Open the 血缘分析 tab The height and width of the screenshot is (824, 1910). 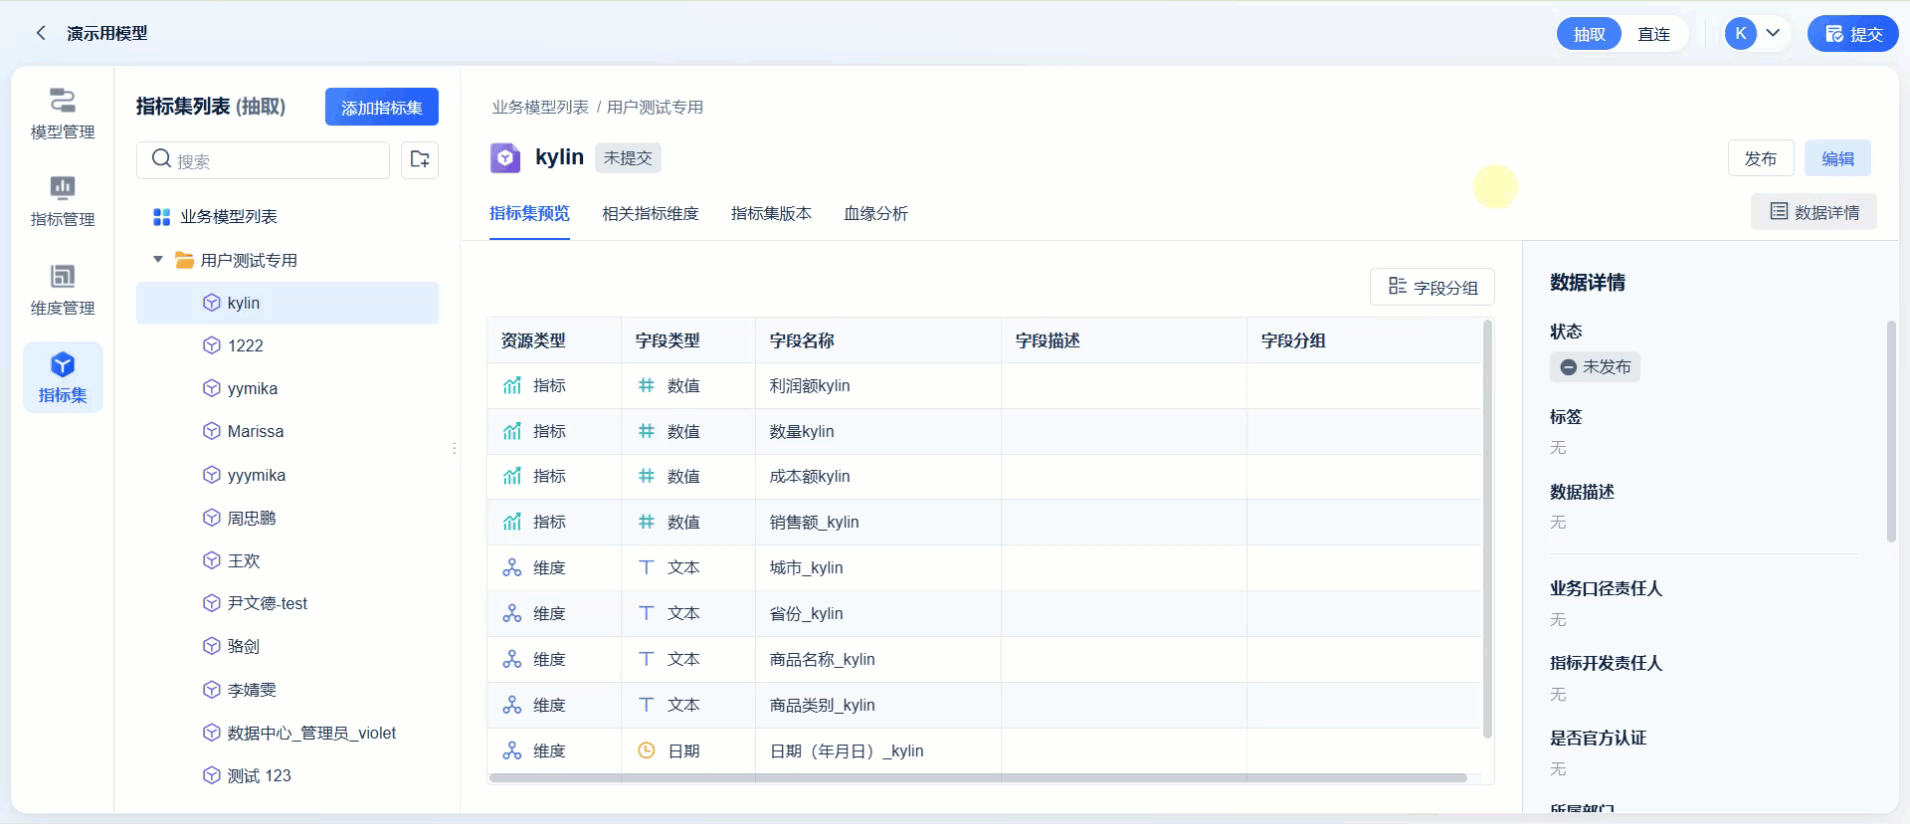tap(875, 213)
